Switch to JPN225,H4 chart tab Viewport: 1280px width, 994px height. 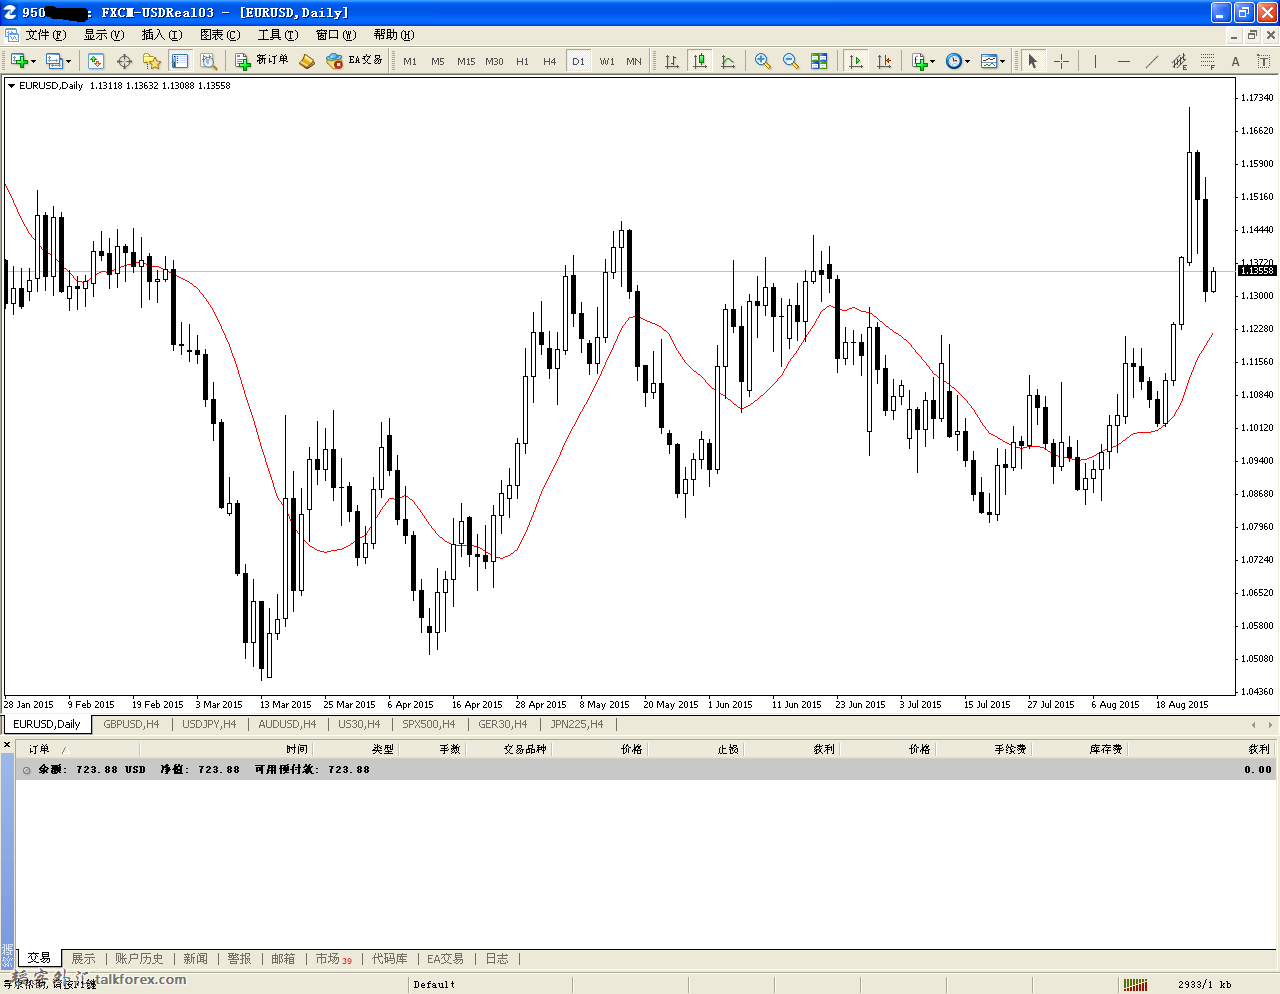pyautogui.click(x=577, y=724)
